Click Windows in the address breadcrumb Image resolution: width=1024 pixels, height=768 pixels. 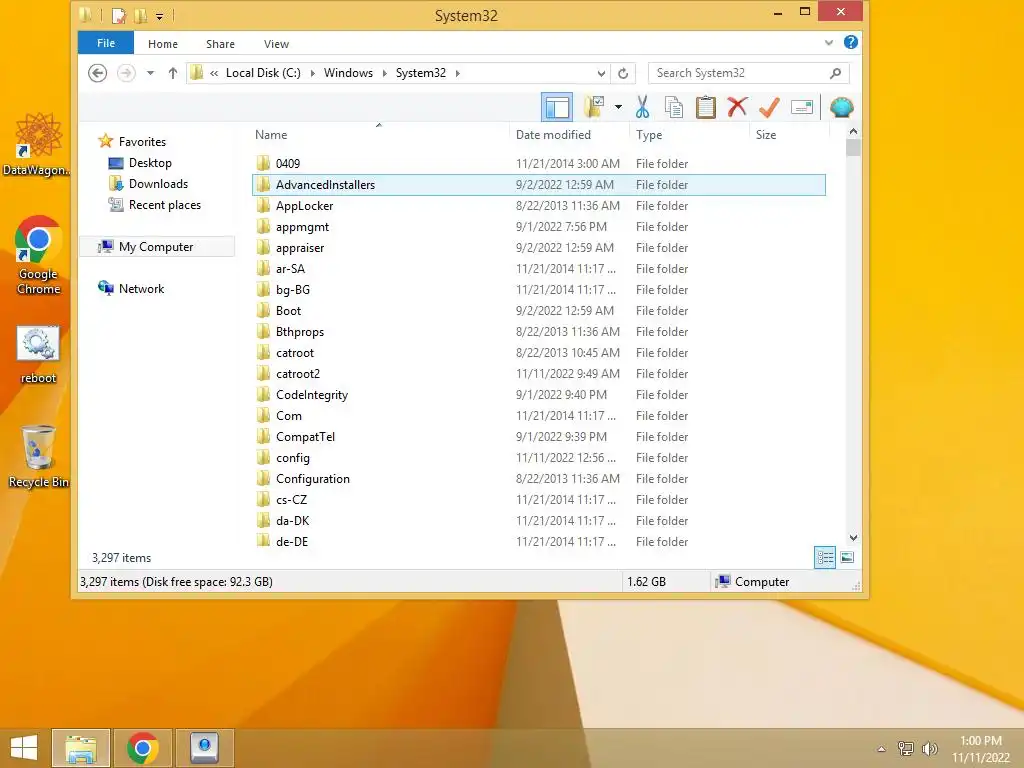(348, 73)
